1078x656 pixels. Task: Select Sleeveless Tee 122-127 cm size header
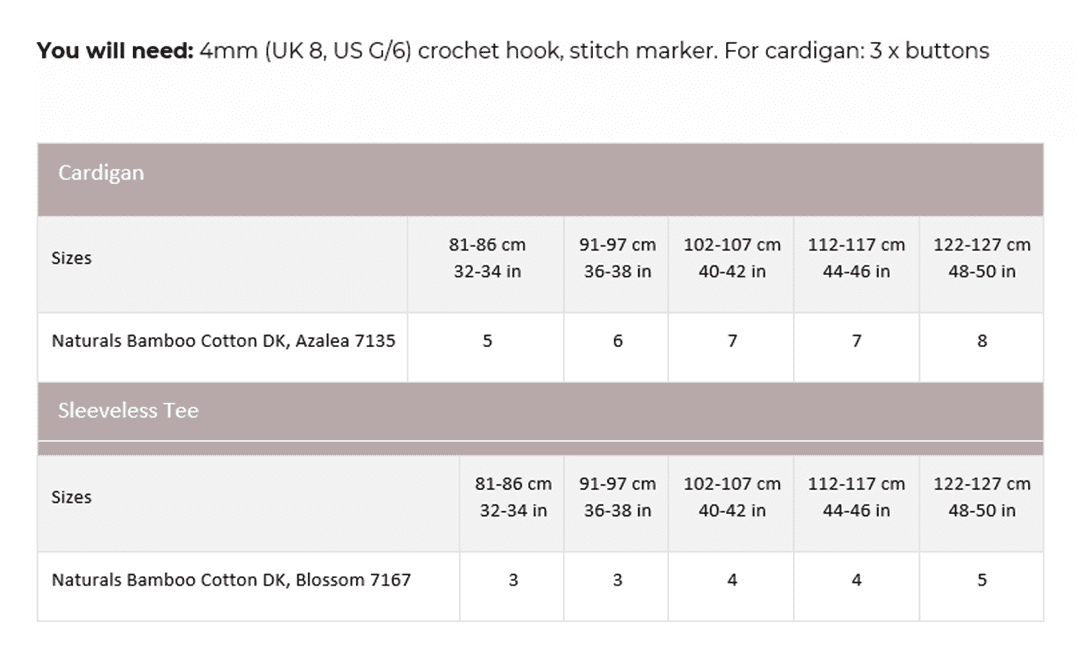981,497
